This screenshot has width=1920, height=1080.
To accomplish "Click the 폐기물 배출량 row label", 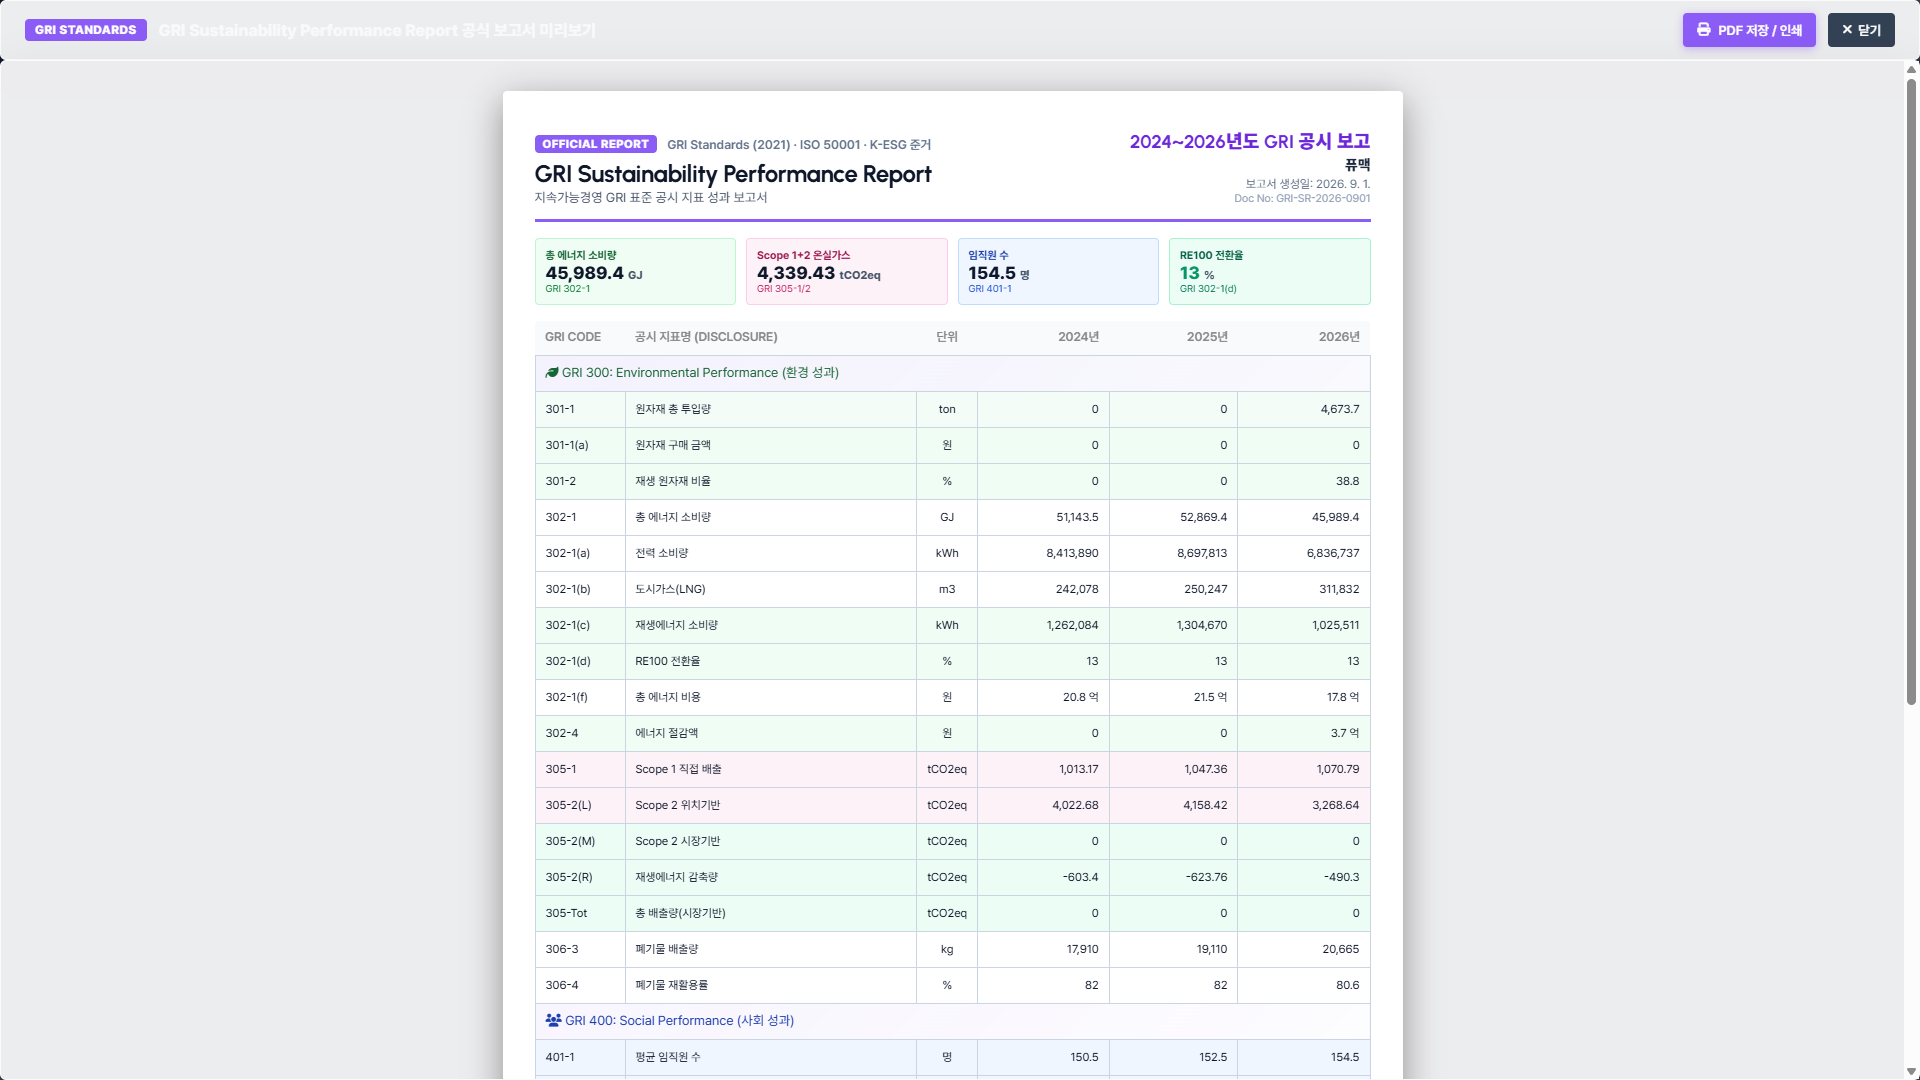I will [x=667, y=949].
